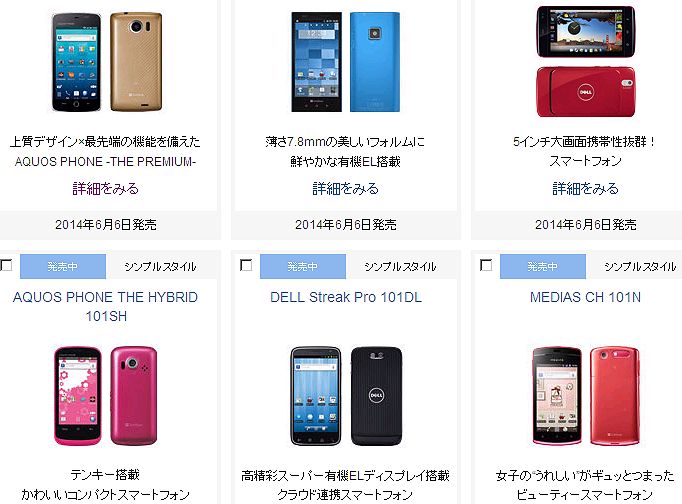682x504 pixels.
Task: Click the black DELL Streak Pro image
Action: [x=346, y=396]
